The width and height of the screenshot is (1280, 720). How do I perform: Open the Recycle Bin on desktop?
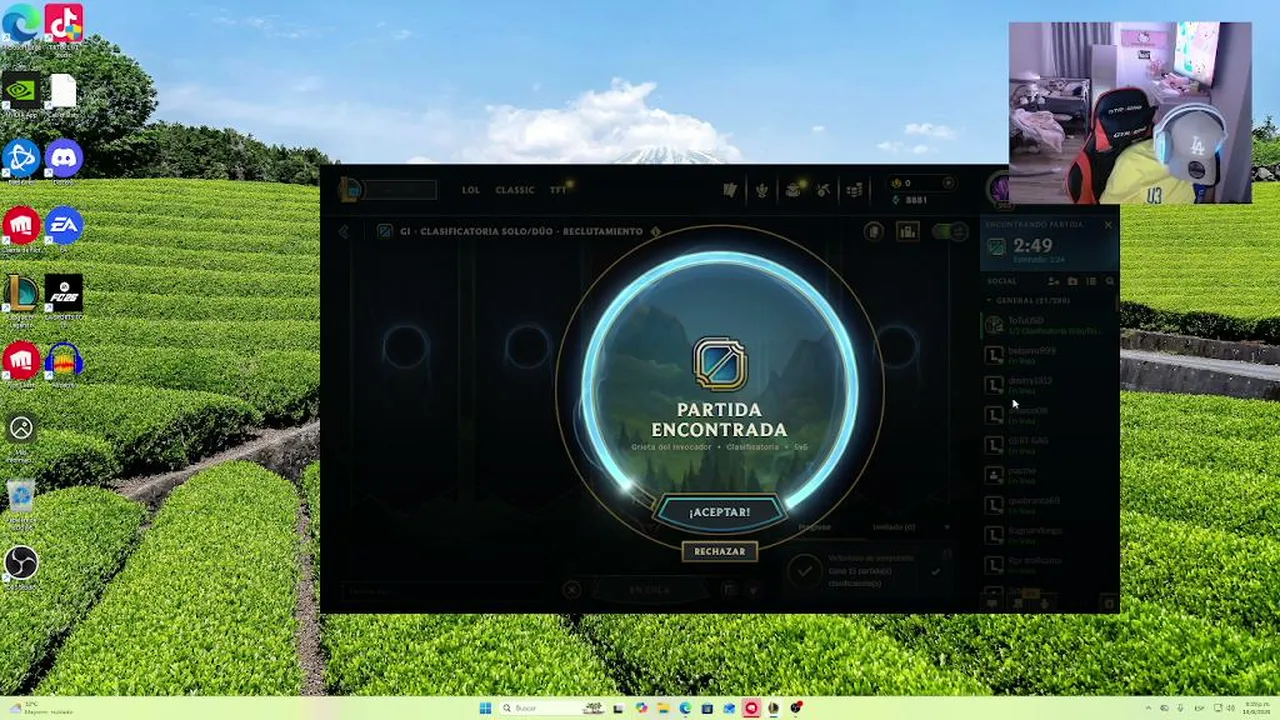click(21, 498)
